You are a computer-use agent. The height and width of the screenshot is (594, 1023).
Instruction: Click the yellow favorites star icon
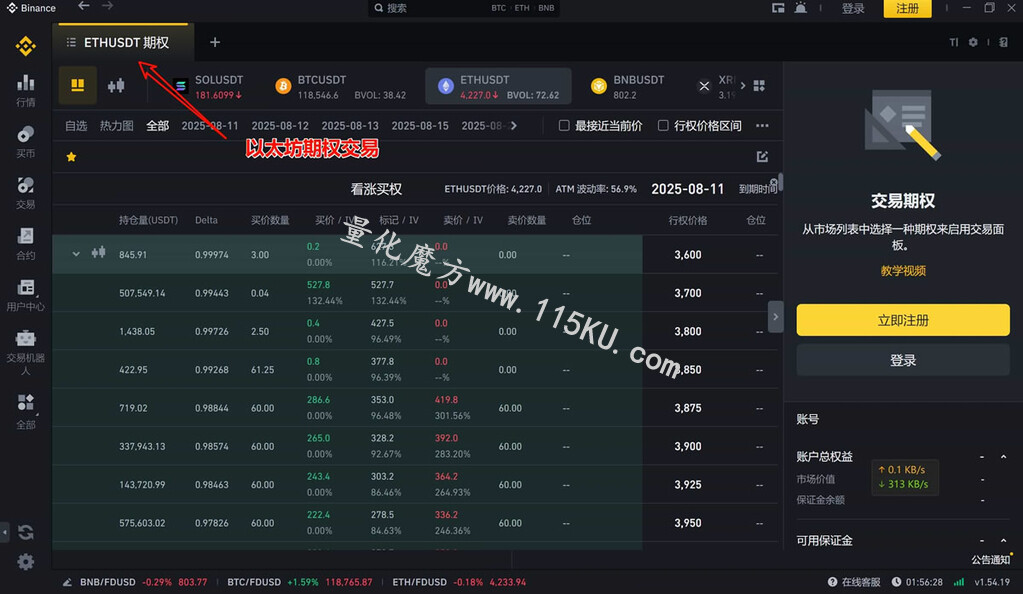coord(71,157)
